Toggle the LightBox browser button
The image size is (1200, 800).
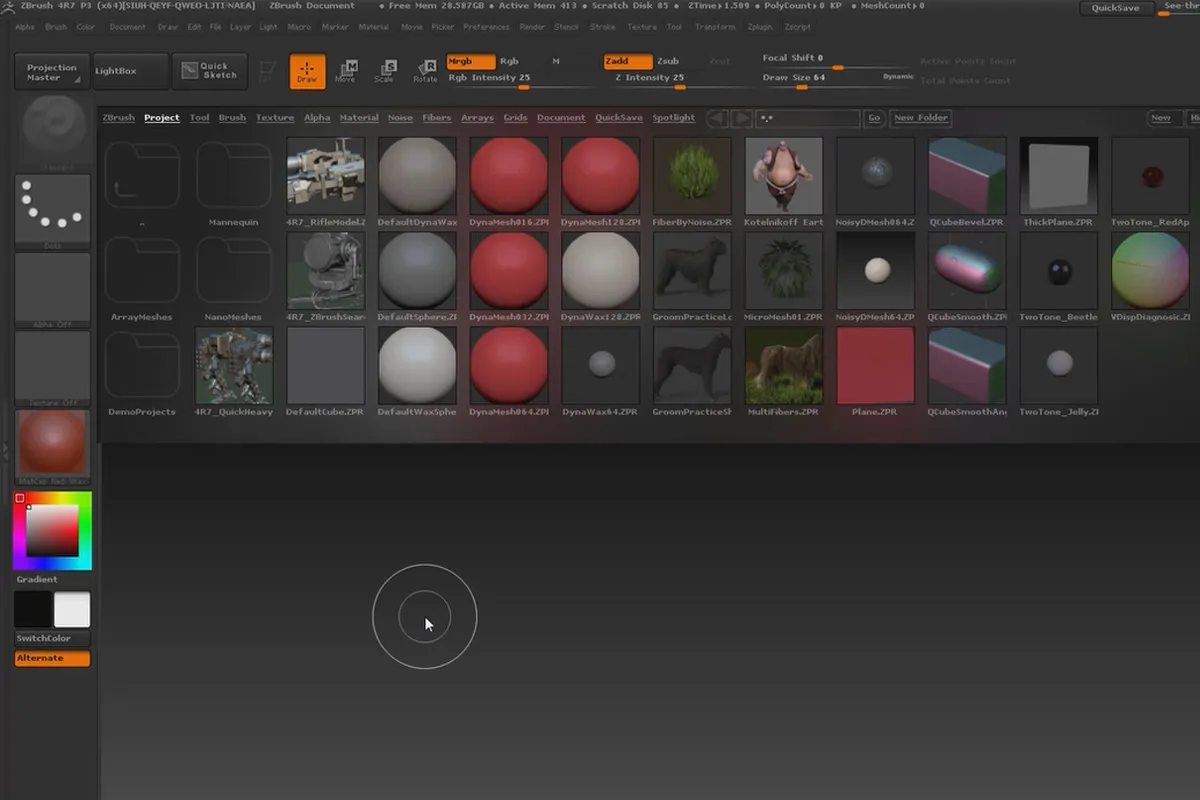coord(129,71)
